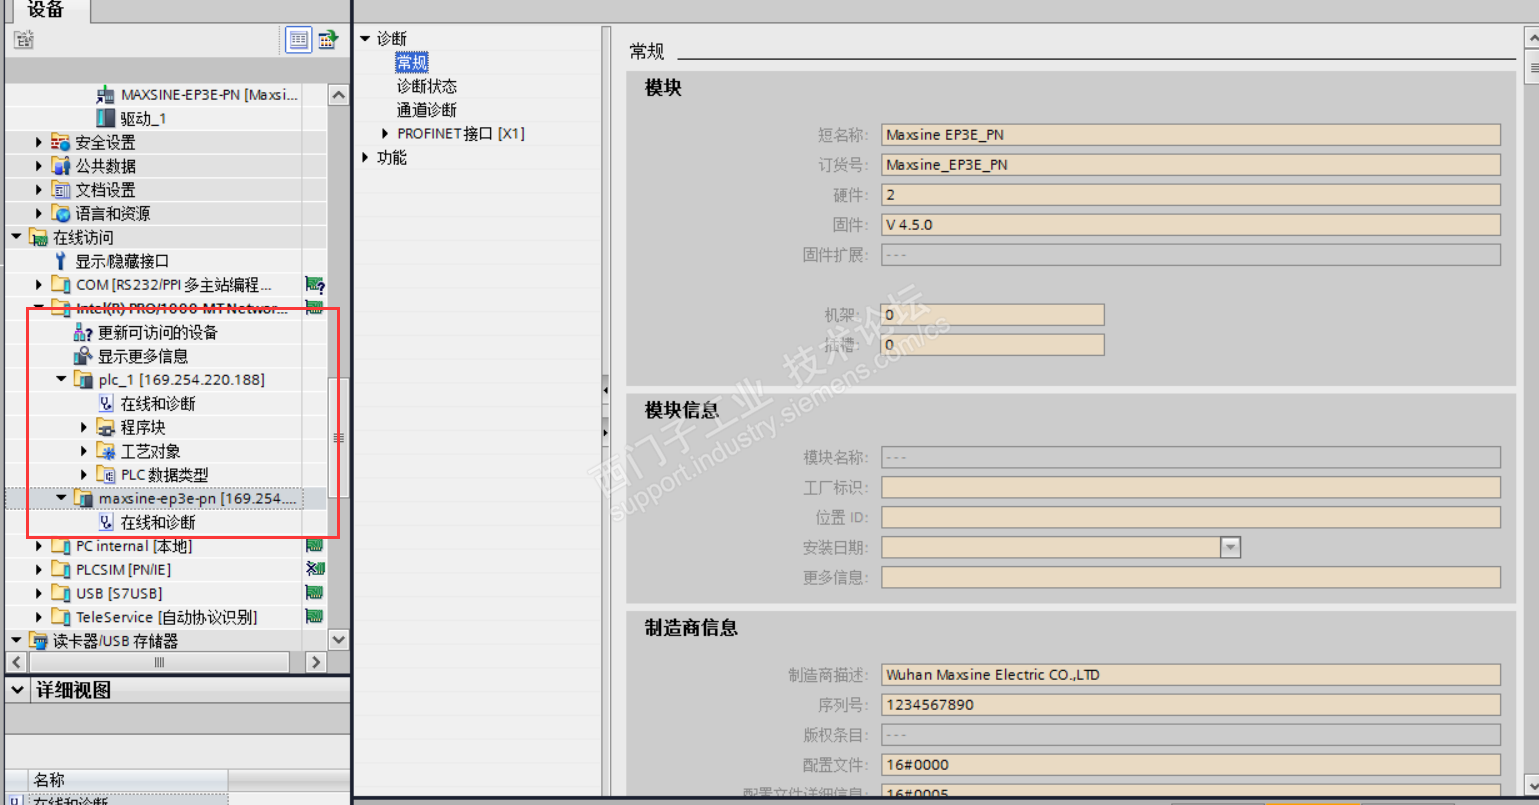
Task: Click the 读卡器/USB 存储器 icon
Action: pyautogui.click(x=39, y=641)
